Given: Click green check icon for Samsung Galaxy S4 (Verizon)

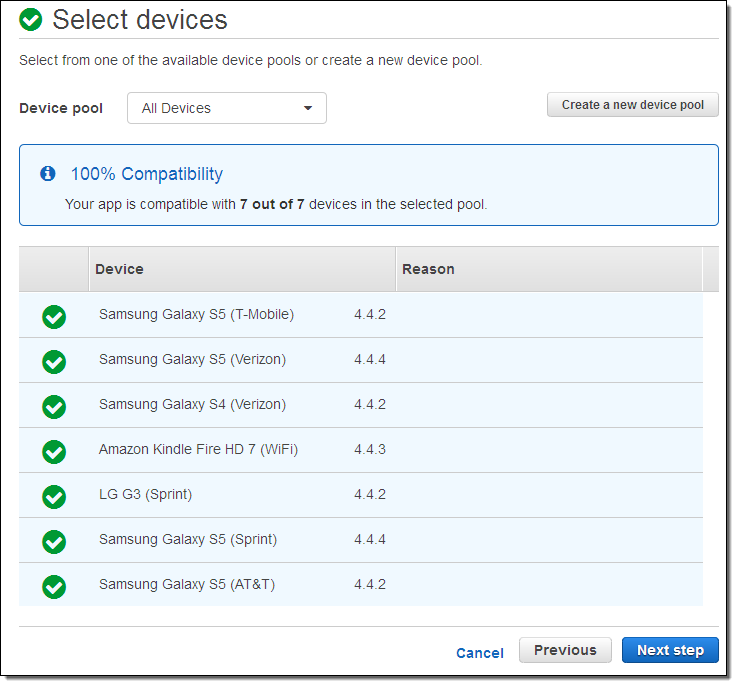Looking at the screenshot, I should click(x=54, y=406).
